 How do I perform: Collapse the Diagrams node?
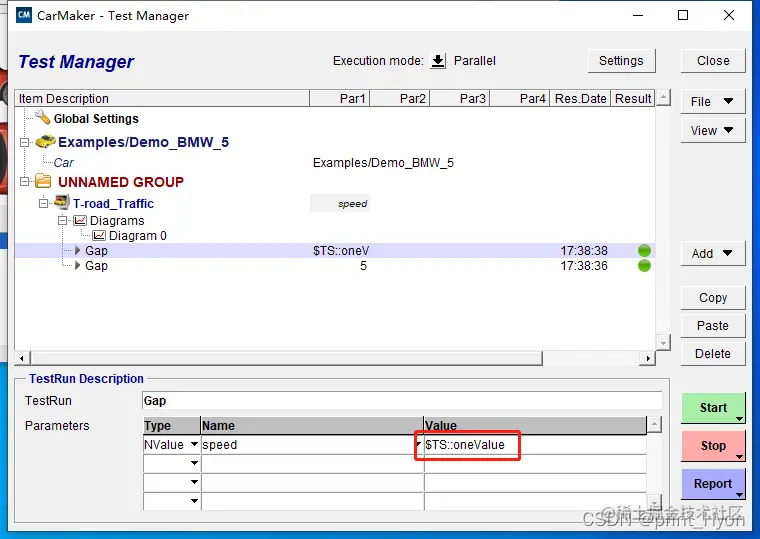pyautogui.click(x=62, y=221)
